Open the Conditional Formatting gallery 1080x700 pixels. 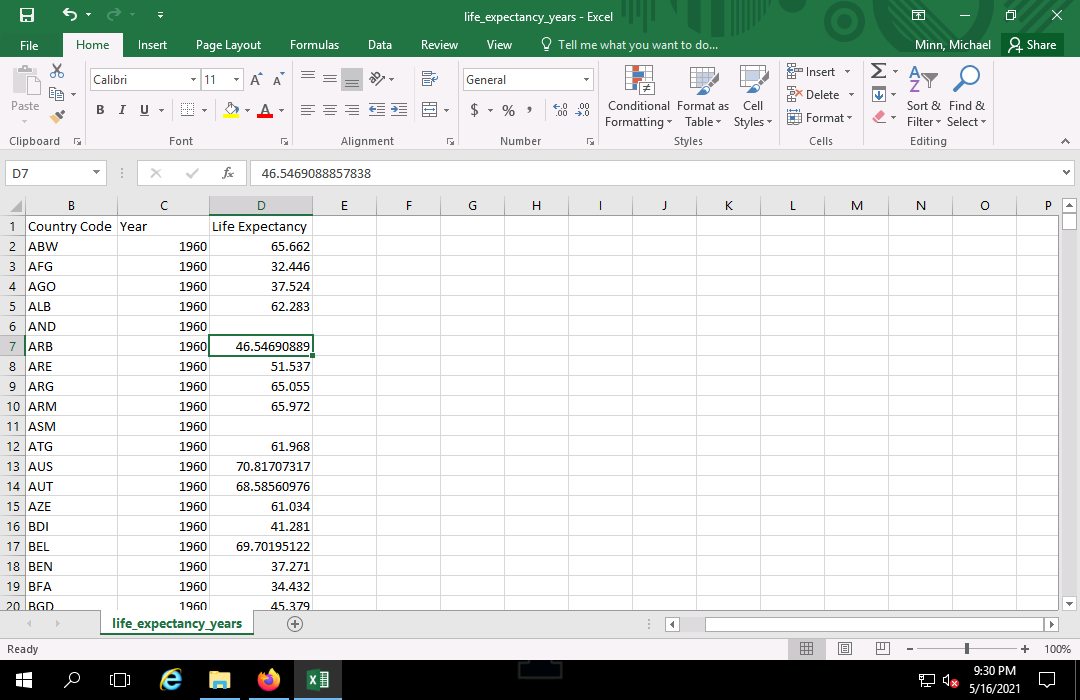tap(638, 96)
